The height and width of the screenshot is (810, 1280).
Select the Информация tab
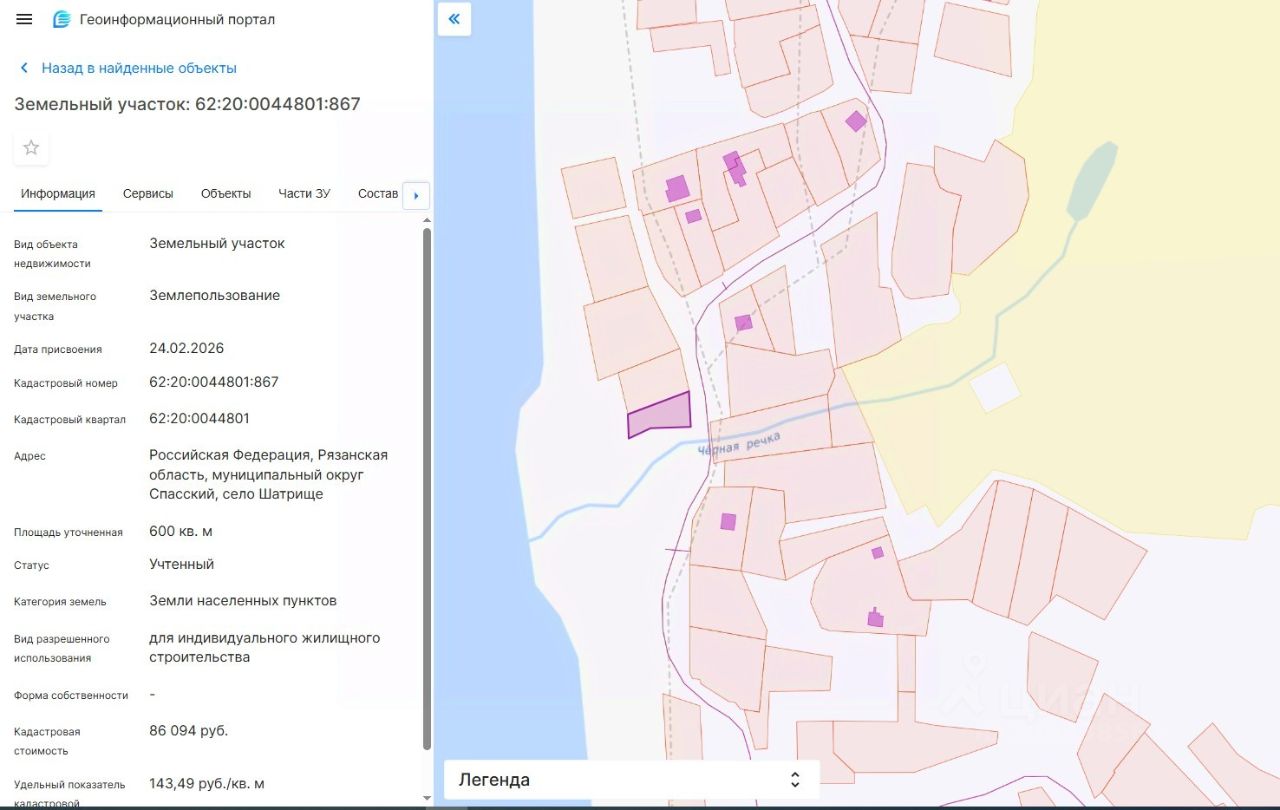click(58, 194)
